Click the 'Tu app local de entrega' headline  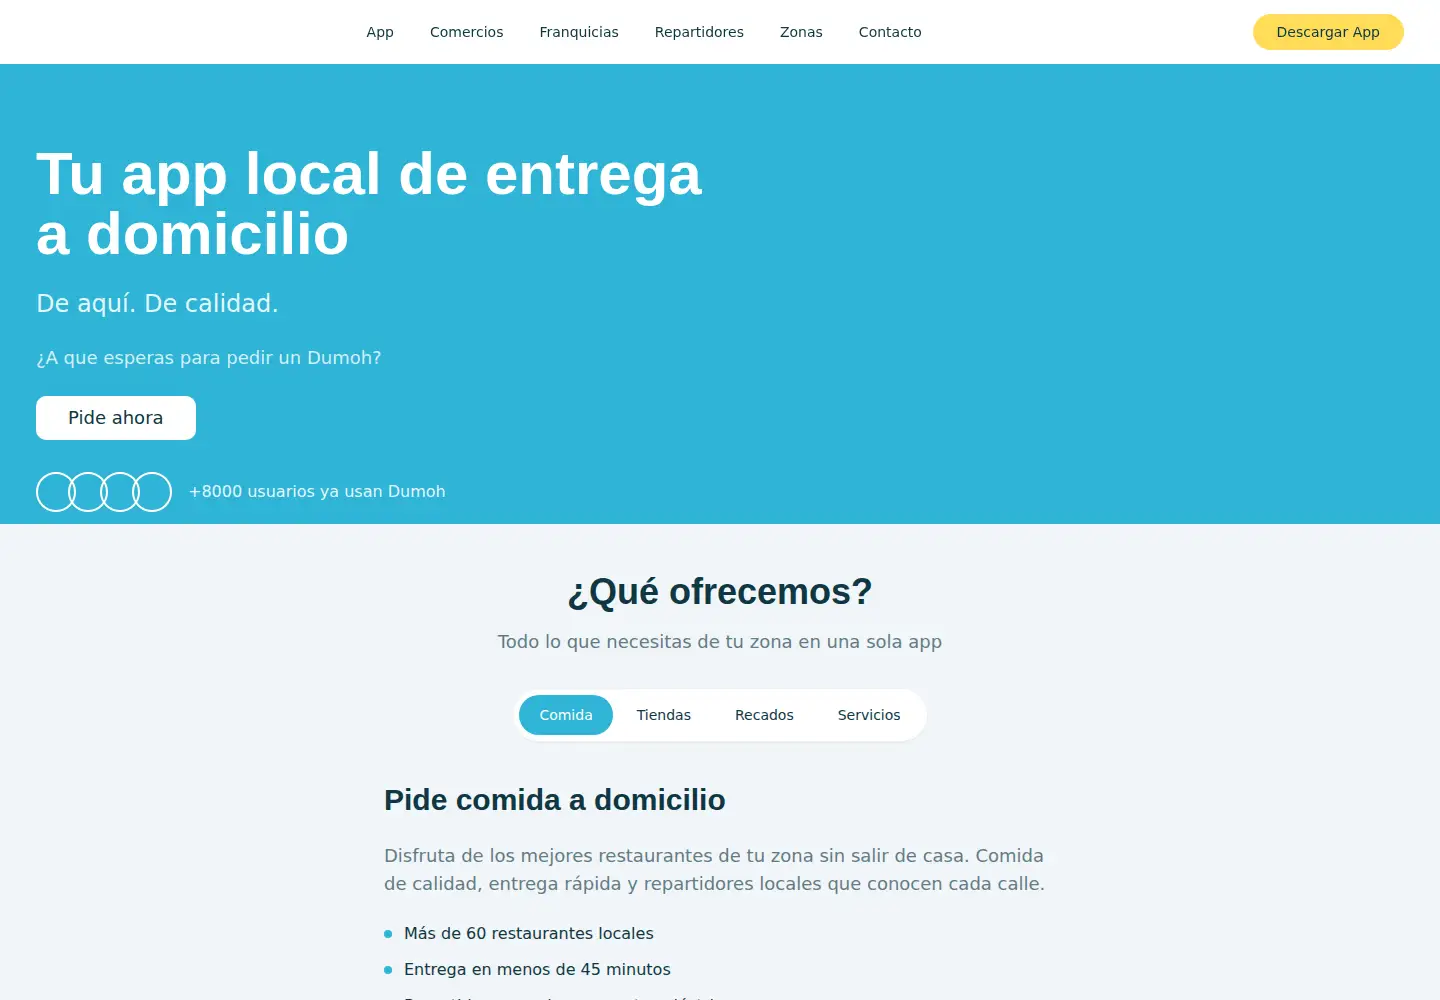point(369,204)
